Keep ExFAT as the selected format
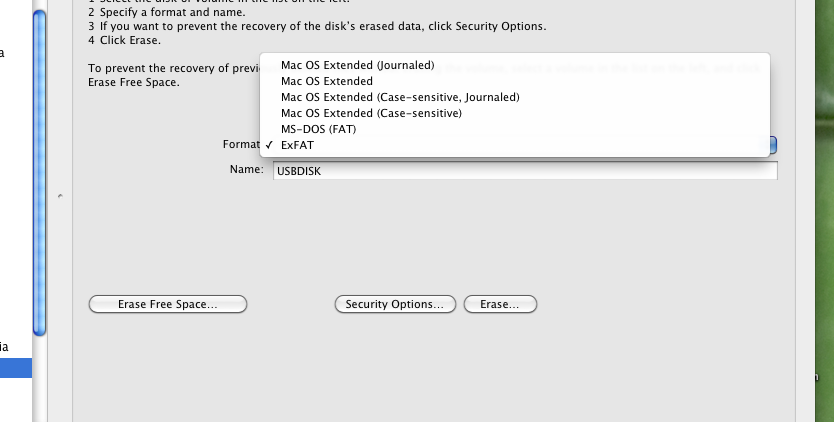Image resolution: width=834 pixels, height=422 pixels. pos(298,146)
